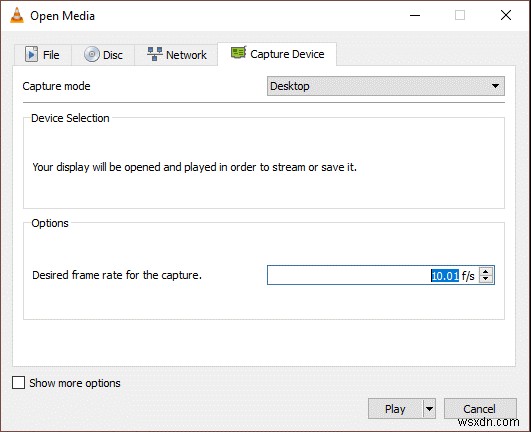Click the Device Selection group title
Image resolution: width=531 pixels, height=432 pixels.
coord(70,118)
